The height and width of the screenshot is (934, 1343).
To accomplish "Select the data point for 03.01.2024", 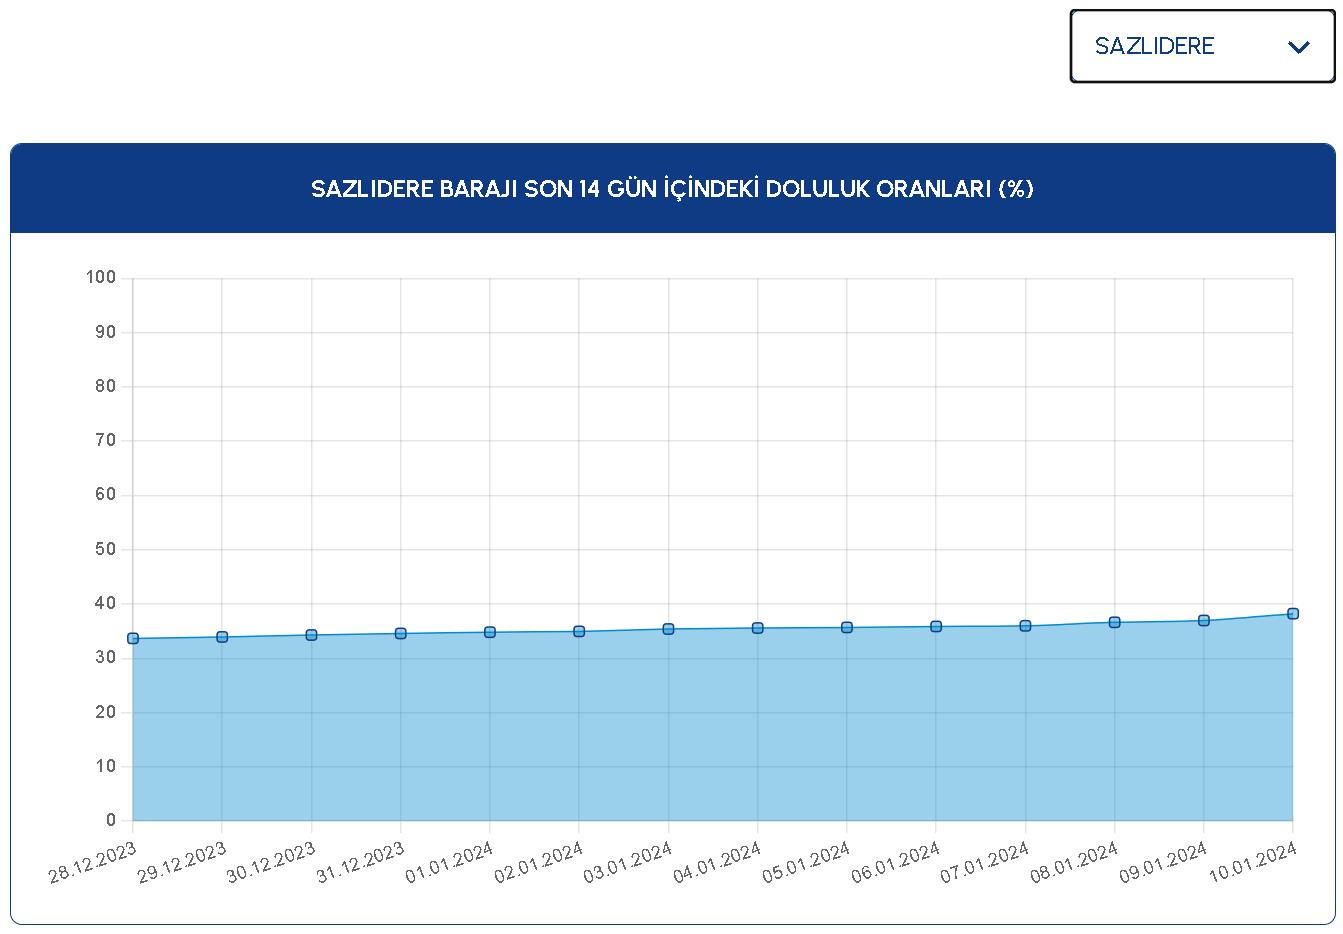I will click(x=668, y=629).
